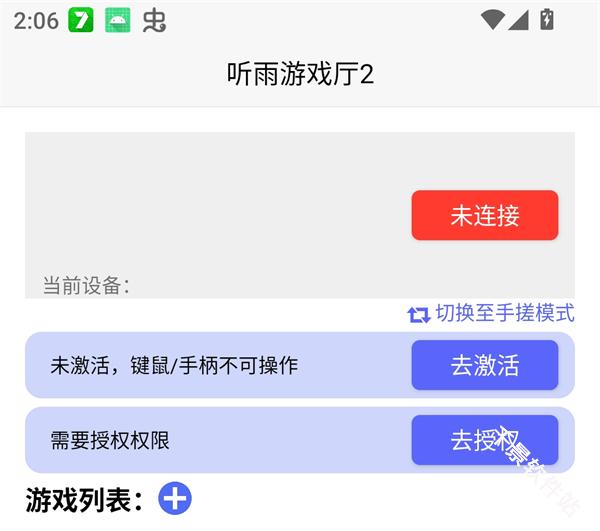Tap the green 7 status bar icon

81,20
